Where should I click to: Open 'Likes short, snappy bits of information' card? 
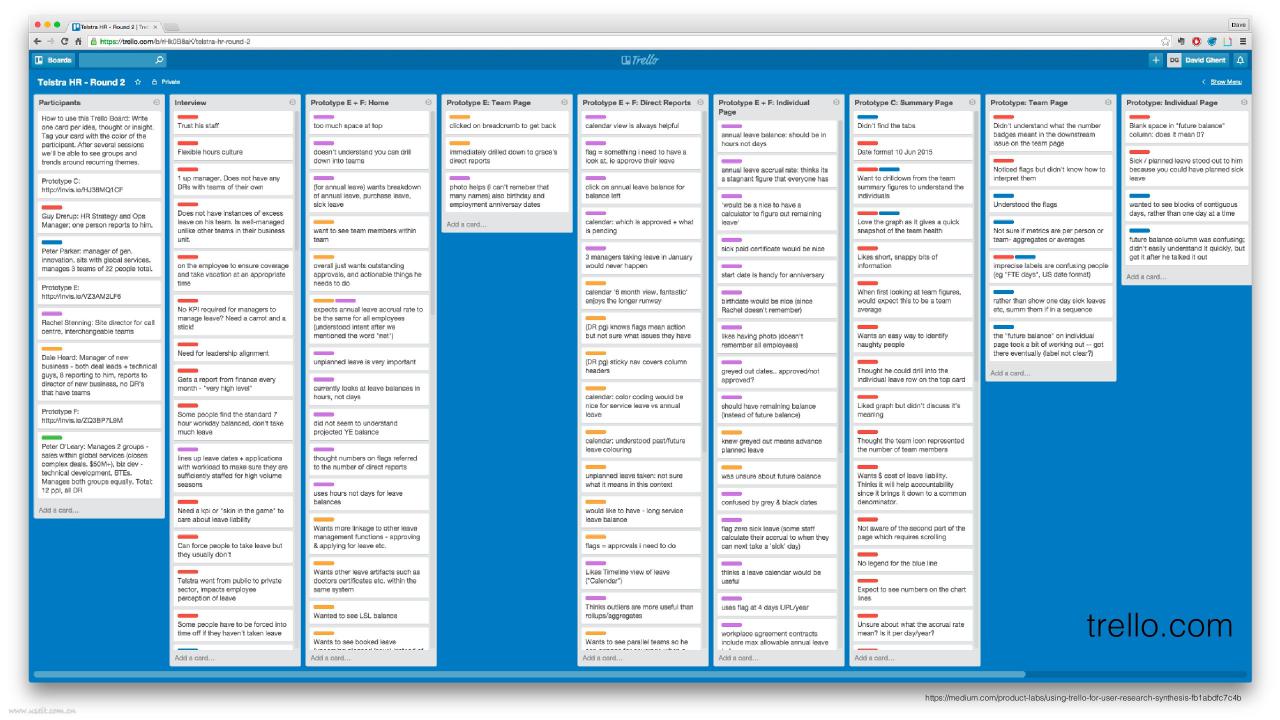(913, 258)
